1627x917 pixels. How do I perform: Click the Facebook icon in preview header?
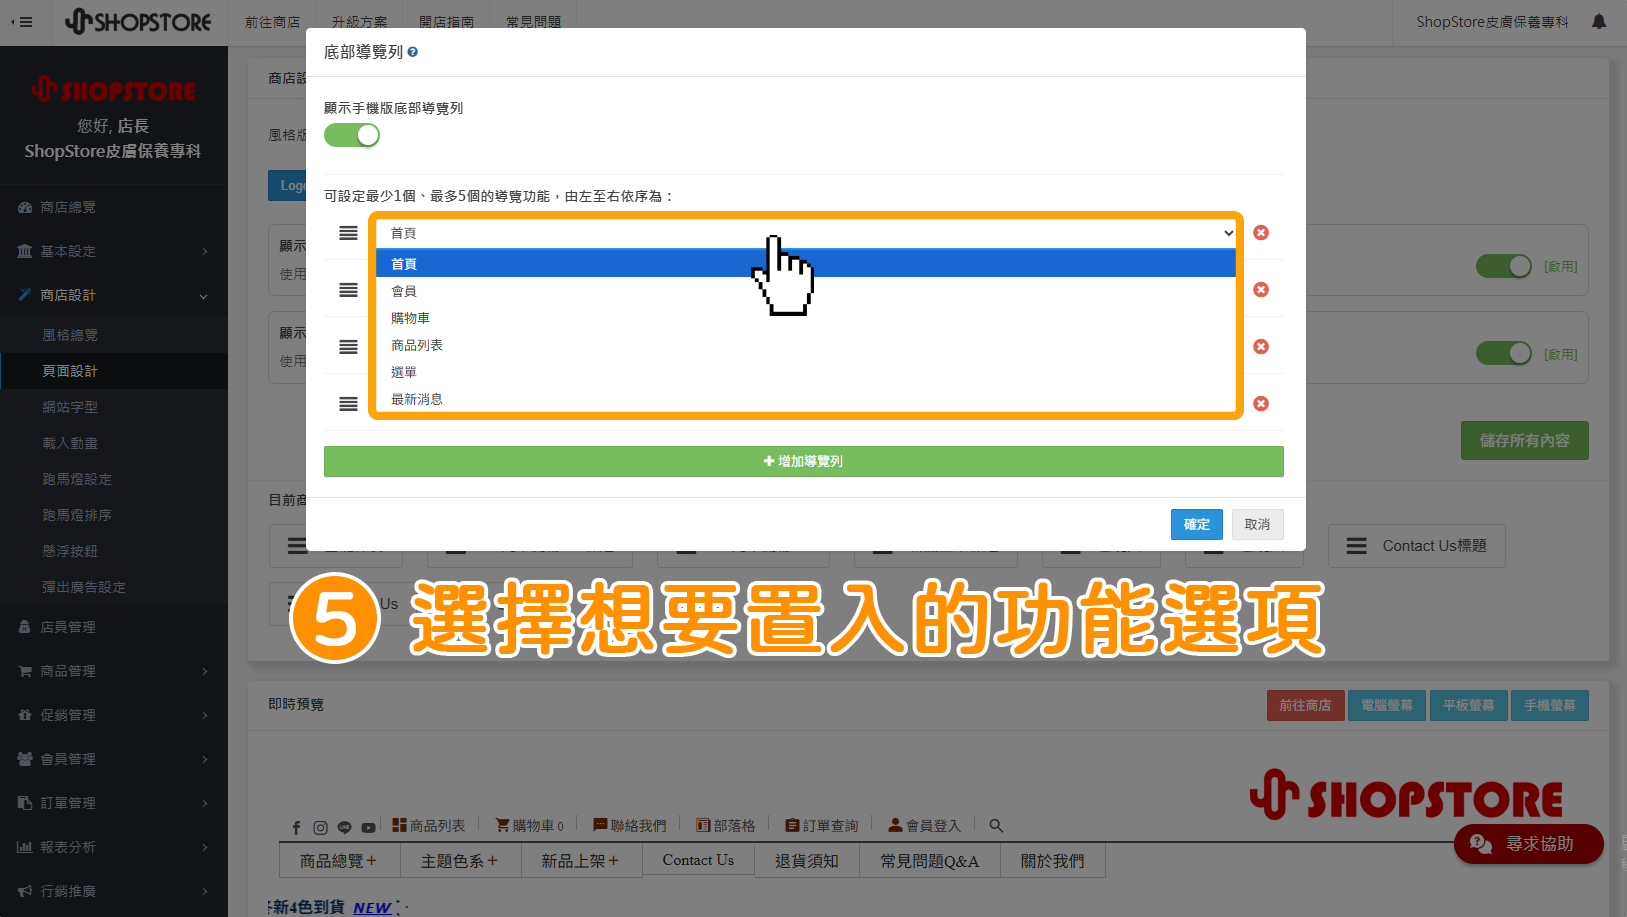296,827
